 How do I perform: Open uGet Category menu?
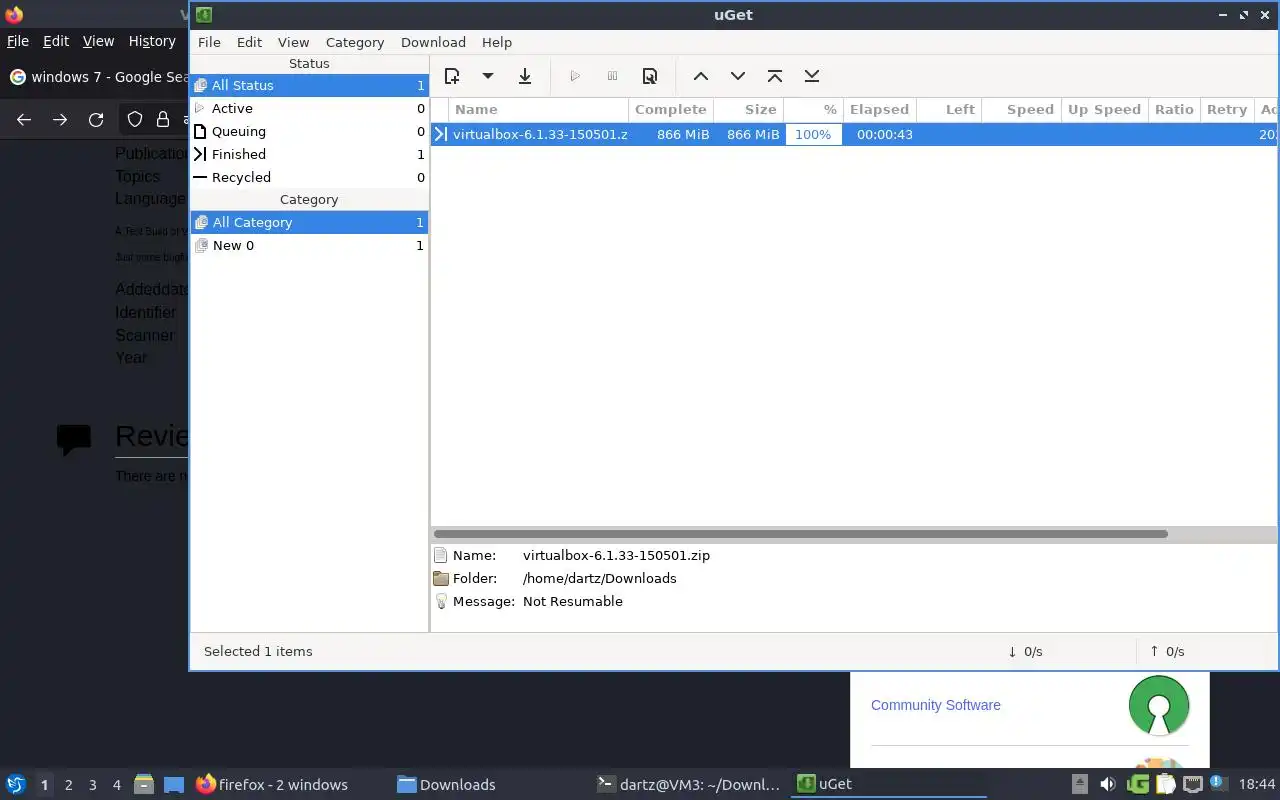pyautogui.click(x=355, y=42)
